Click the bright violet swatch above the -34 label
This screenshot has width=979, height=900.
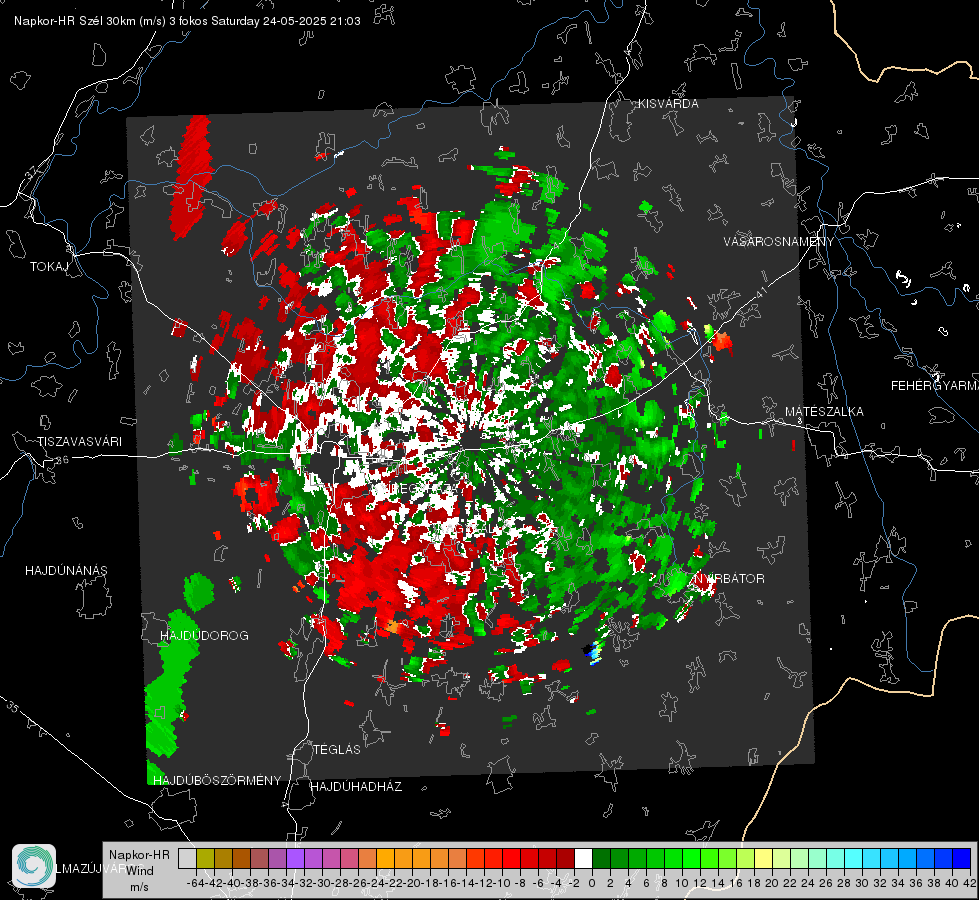coord(295,859)
